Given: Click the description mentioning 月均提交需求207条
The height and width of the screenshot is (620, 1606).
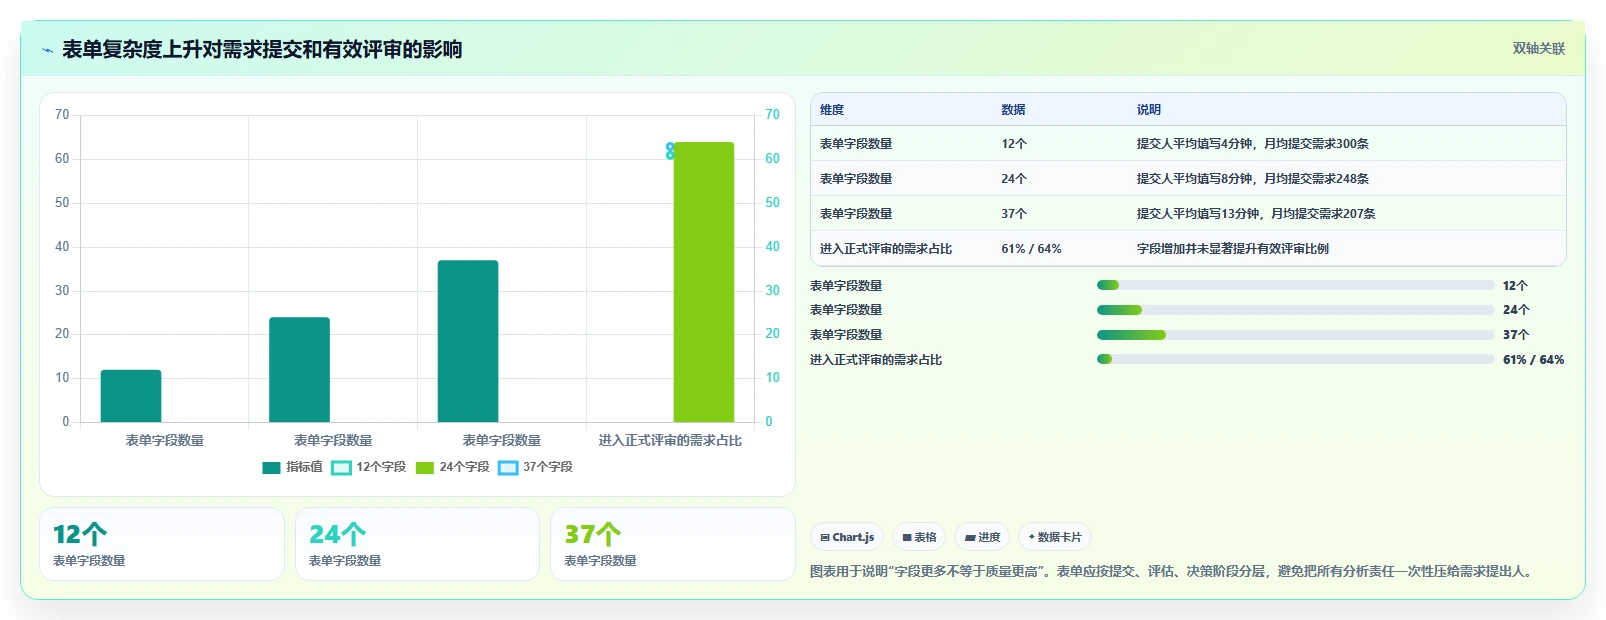Looking at the screenshot, I should point(1256,214).
